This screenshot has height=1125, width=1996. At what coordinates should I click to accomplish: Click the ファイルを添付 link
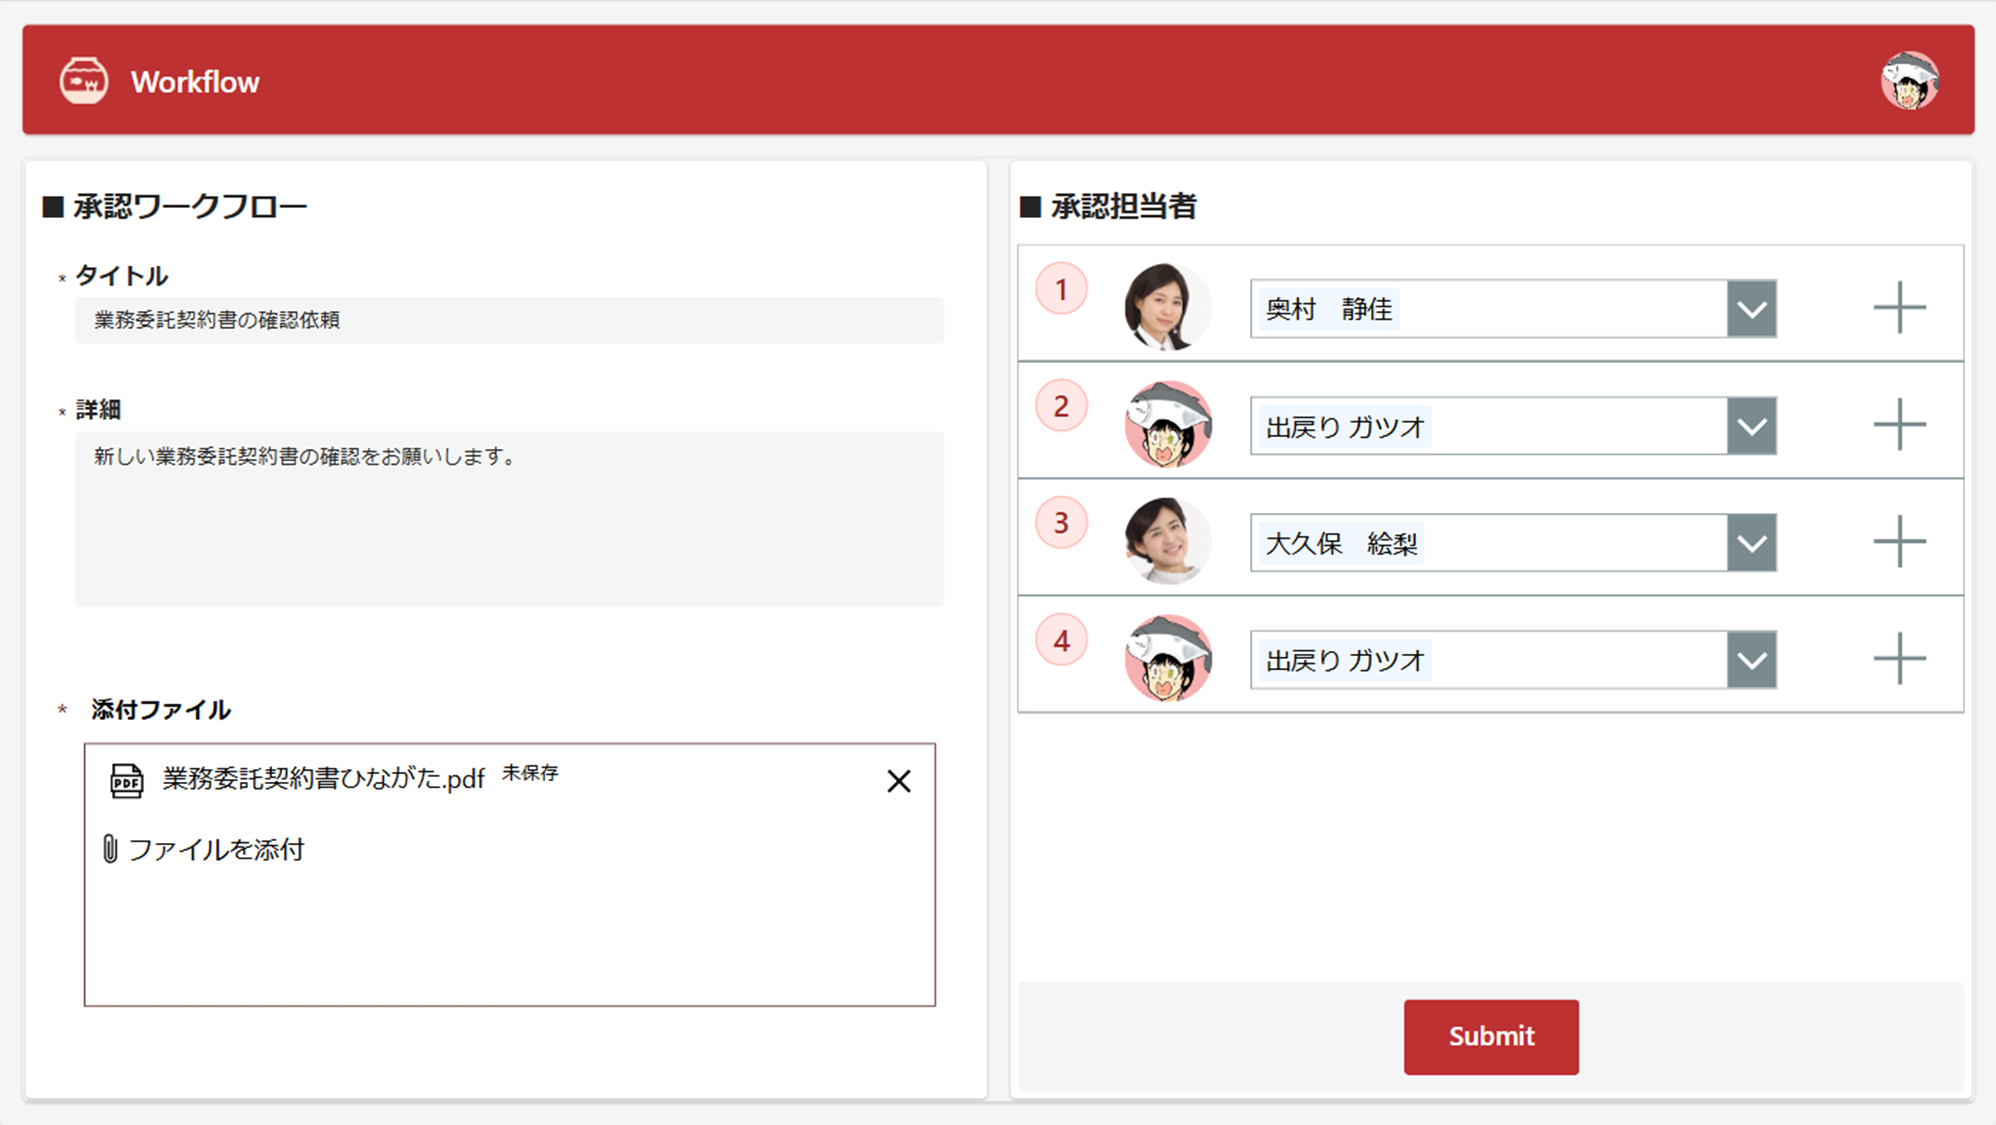coord(216,849)
